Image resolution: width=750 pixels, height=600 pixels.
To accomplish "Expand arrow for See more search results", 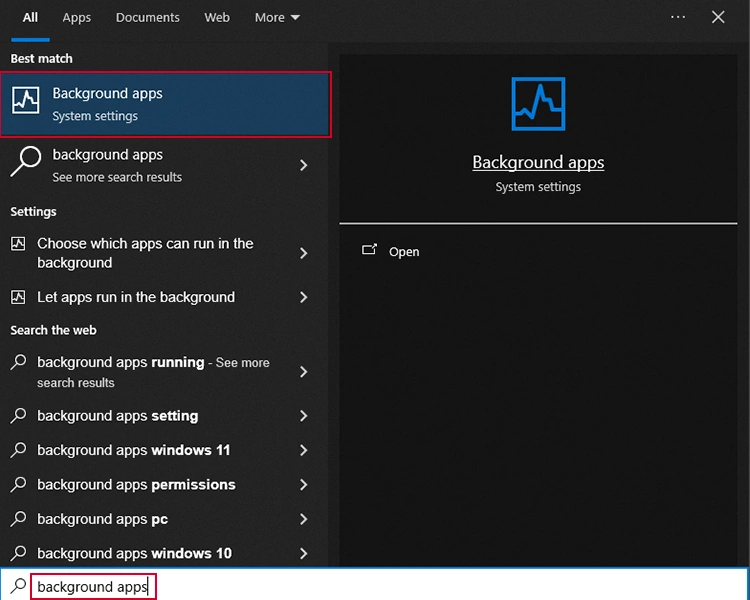I will click(x=303, y=165).
